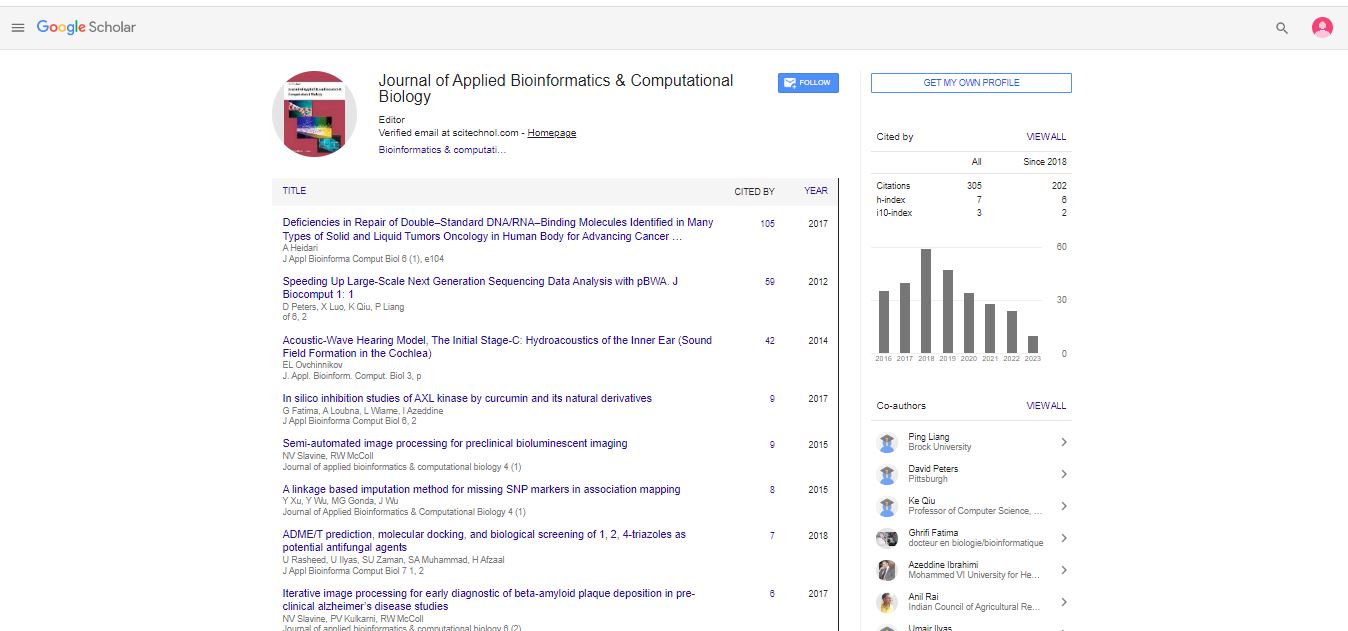Screen dimensions: 1348x631
Task: Expand chevron beside Azeddine Ibrahimi
Action: [x=1064, y=570]
